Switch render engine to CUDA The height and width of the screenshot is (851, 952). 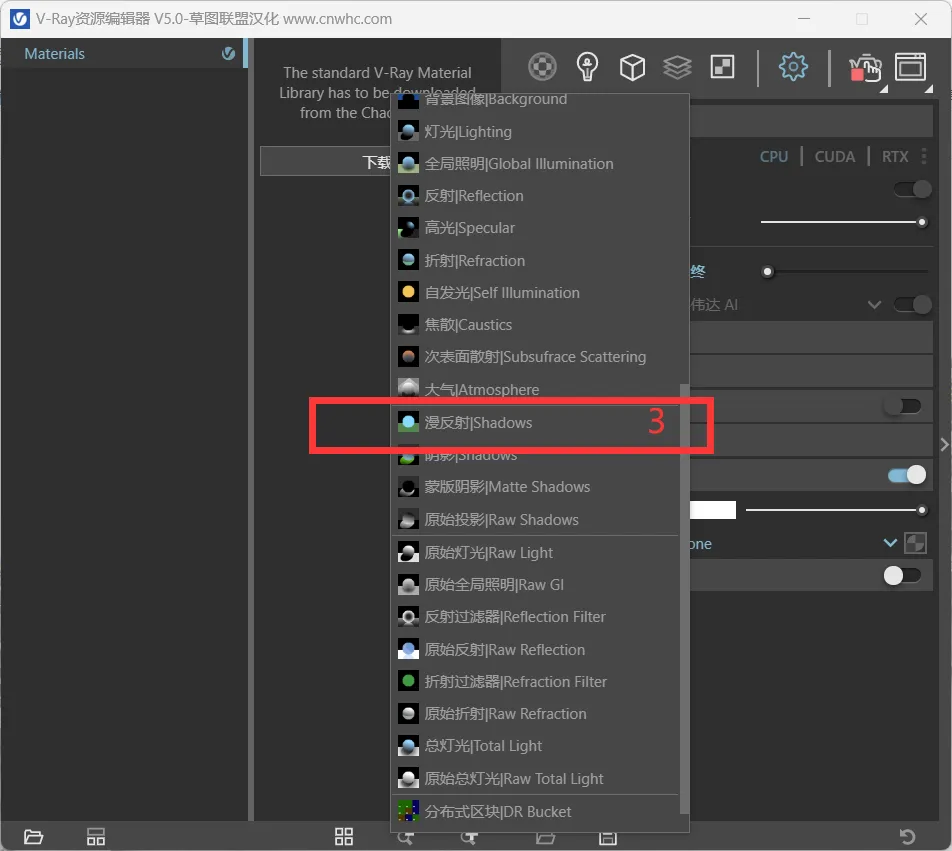point(834,157)
